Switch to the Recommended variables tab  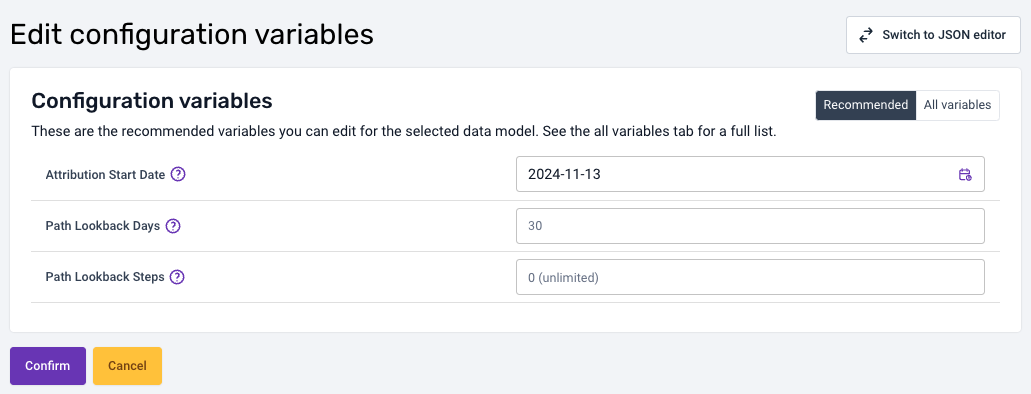click(866, 105)
